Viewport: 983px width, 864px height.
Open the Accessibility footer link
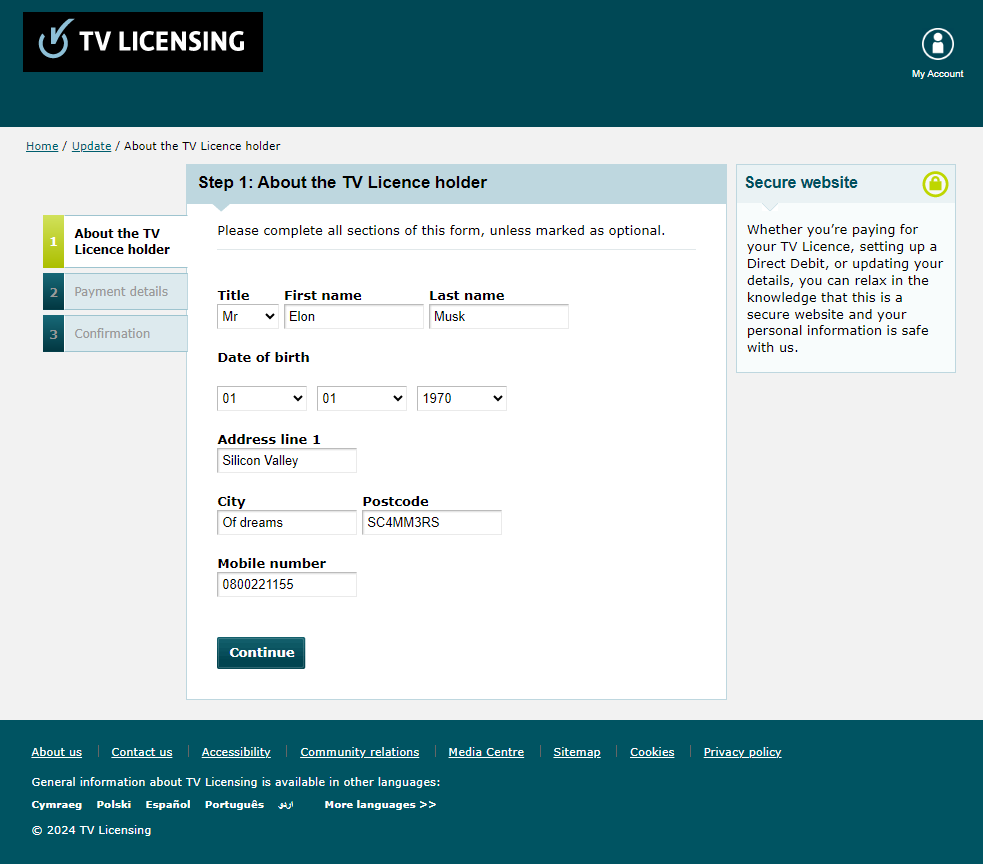point(236,752)
